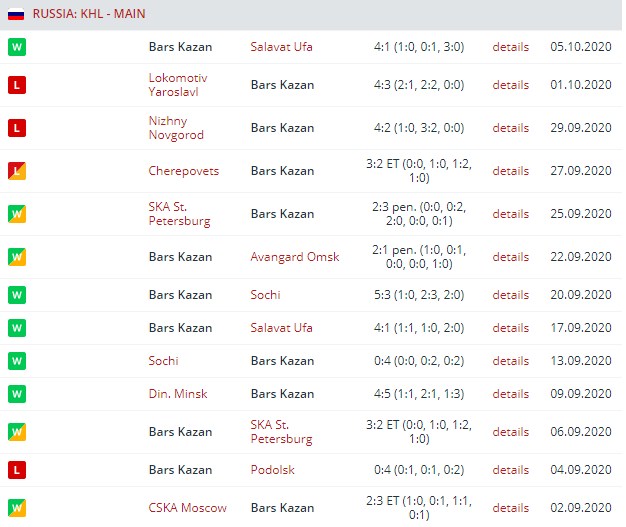Image resolution: width=626 pixels, height=527 pixels.
Task: Click the loss badge for 29.09.2020 match
Action: [16, 128]
